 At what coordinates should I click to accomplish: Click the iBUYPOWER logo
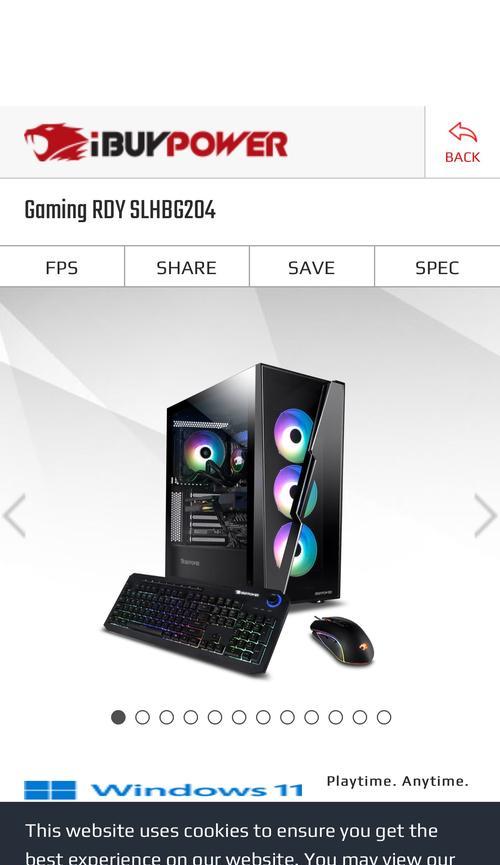(156, 142)
